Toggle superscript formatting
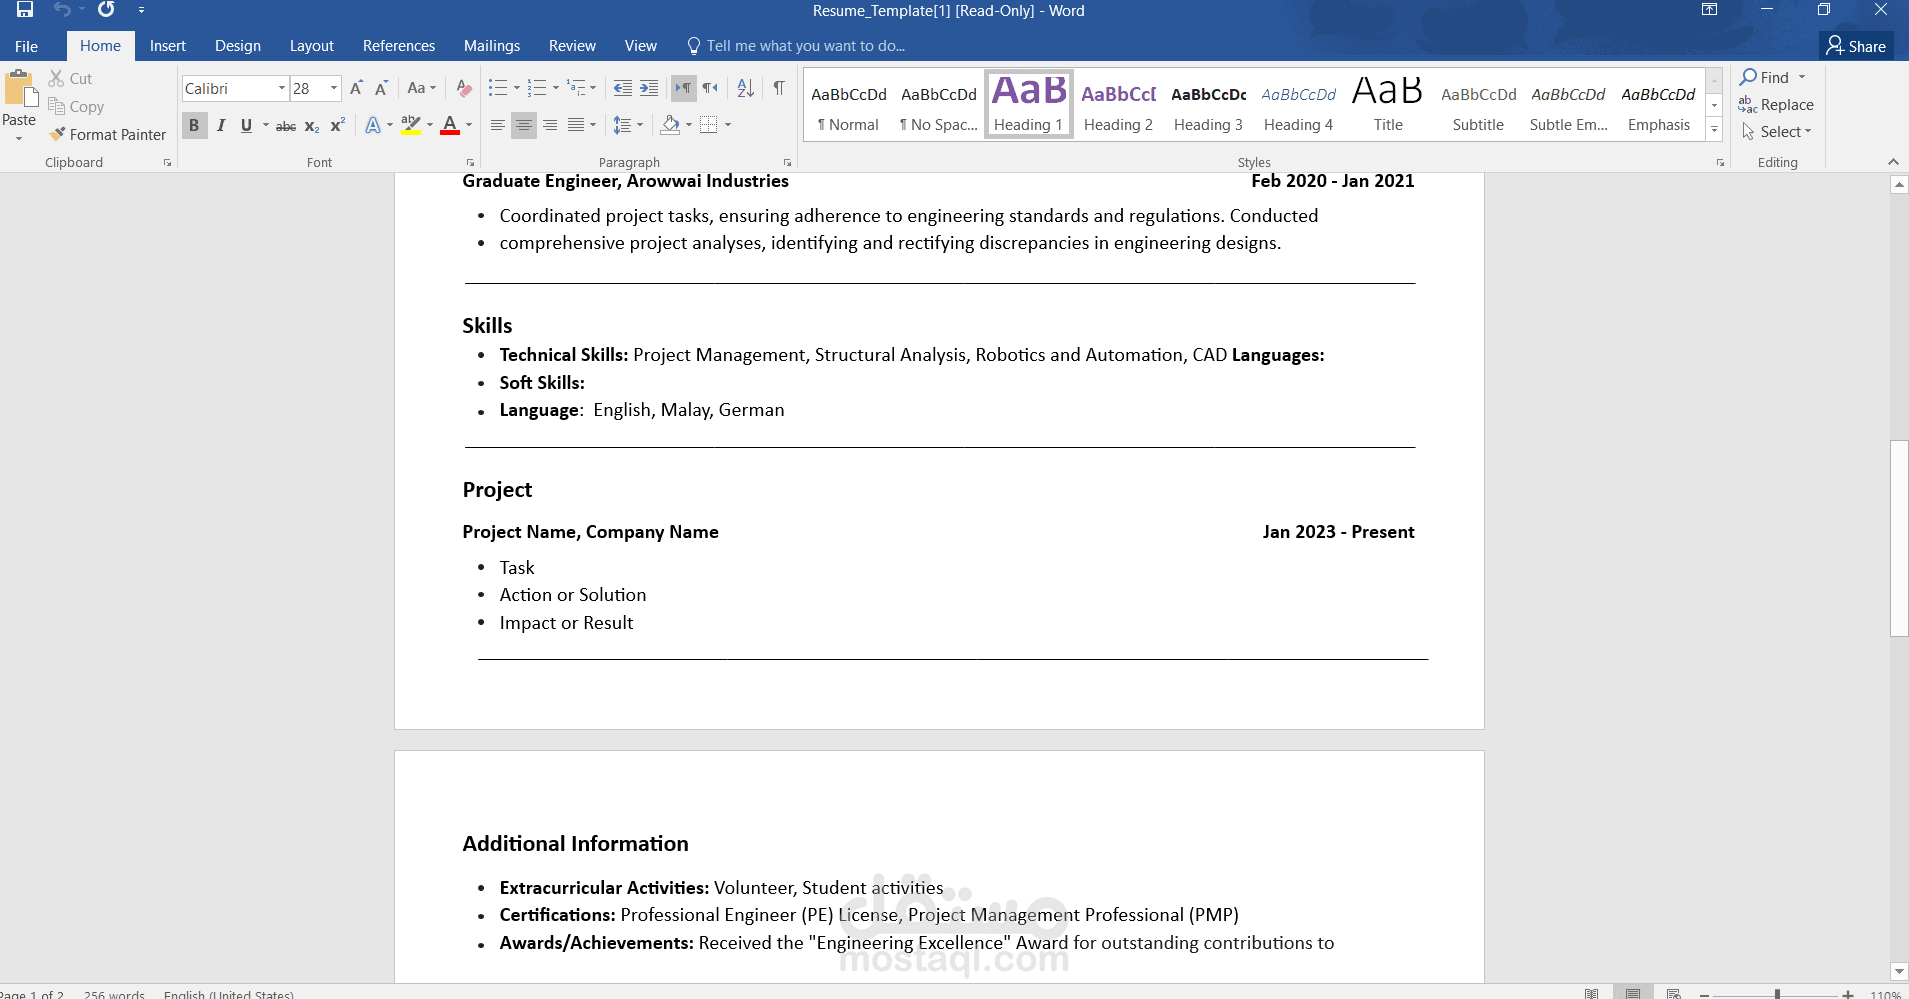 [338, 125]
